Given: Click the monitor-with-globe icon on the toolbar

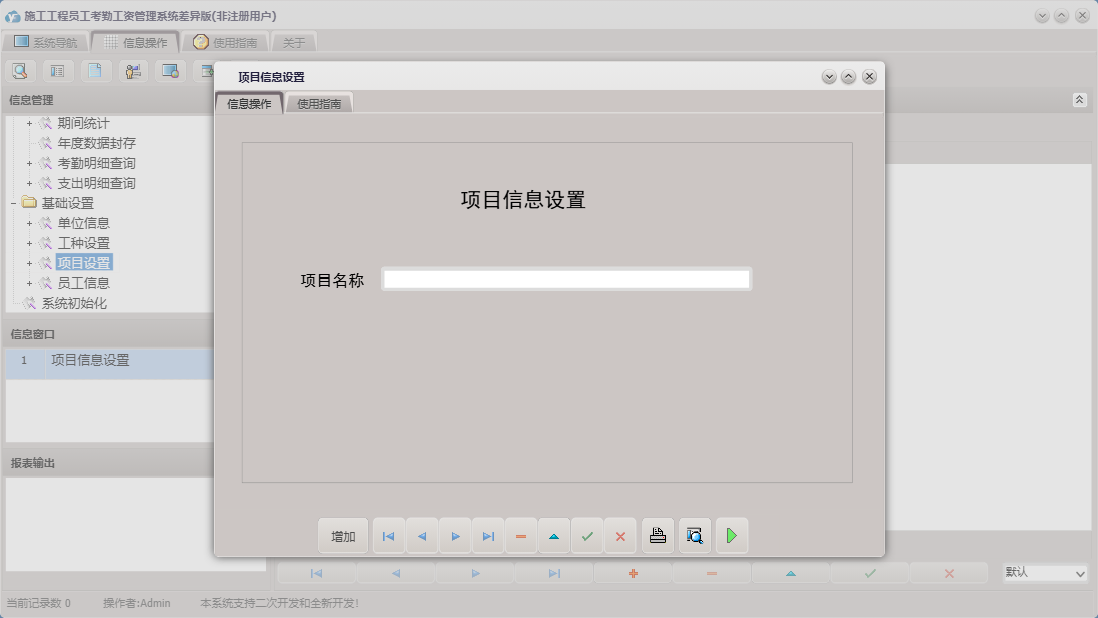Looking at the screenshot, I should click(170, 70).
